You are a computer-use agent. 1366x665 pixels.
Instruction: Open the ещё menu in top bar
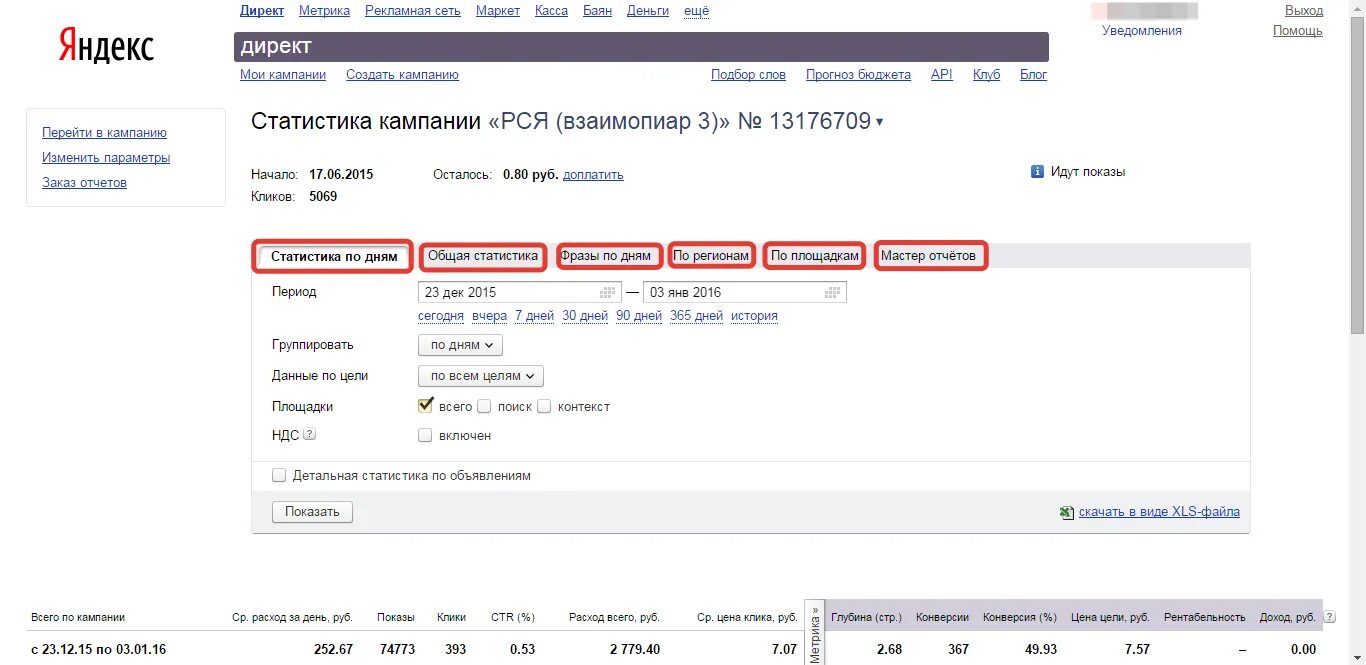pyautogui.click(x=696, y=11)
